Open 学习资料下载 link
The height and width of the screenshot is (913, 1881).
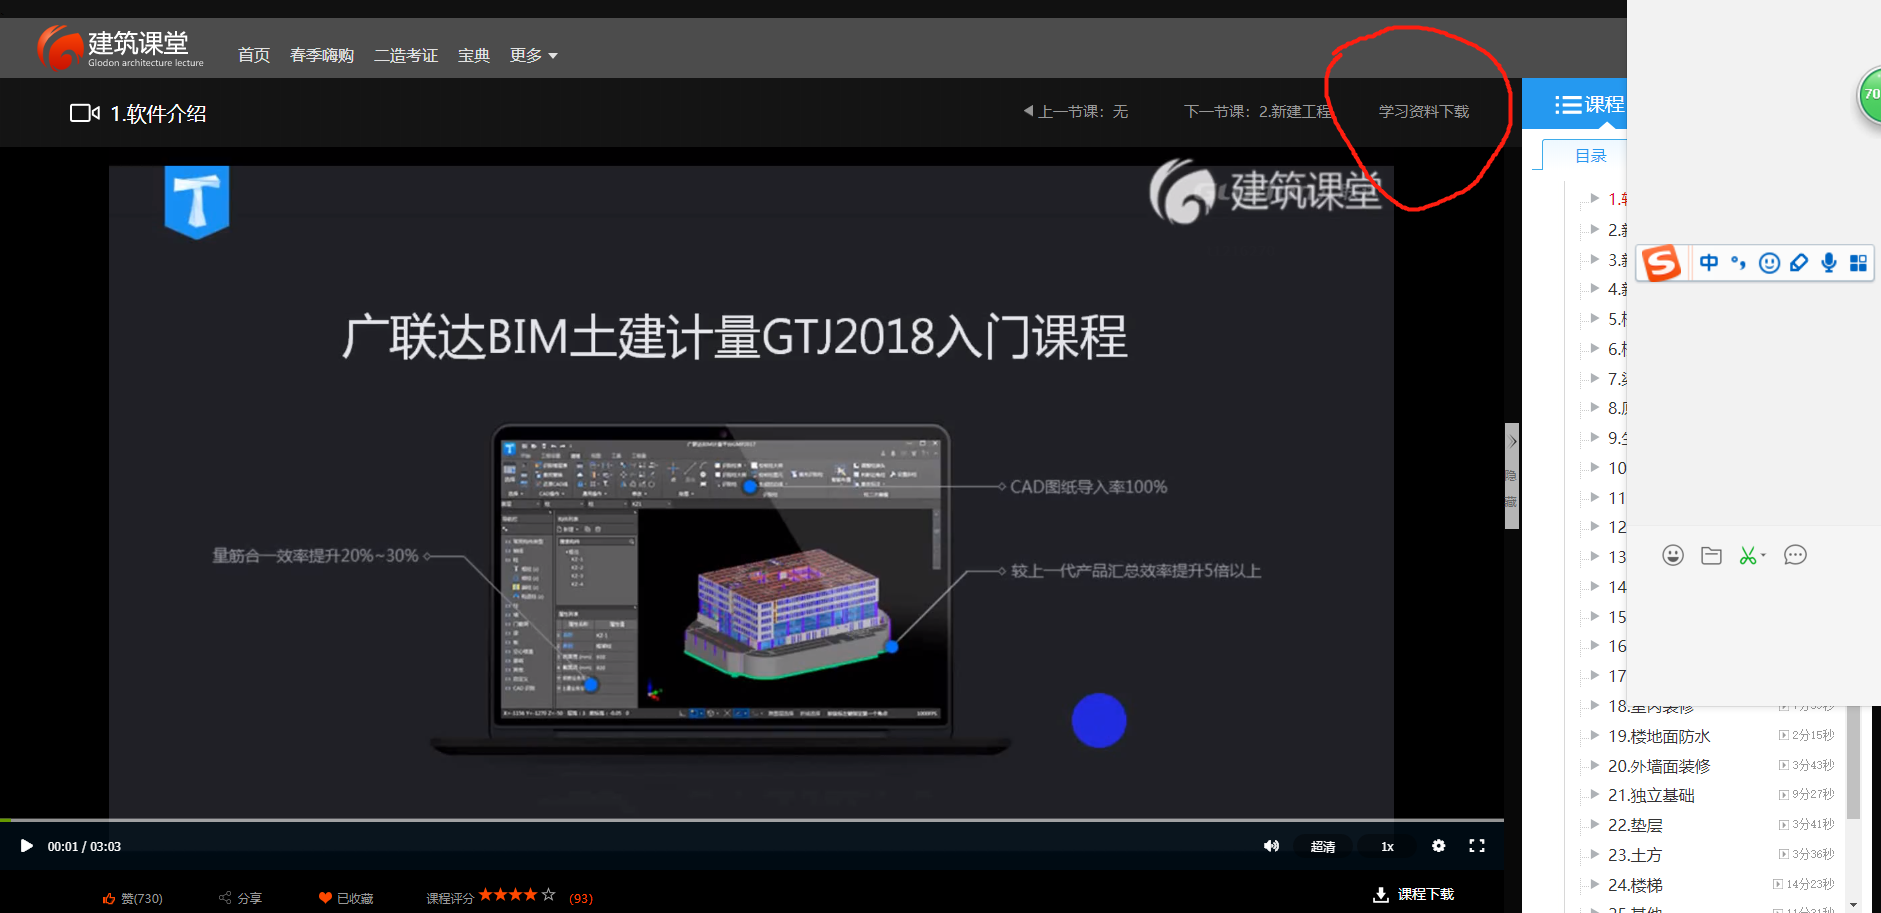tap(1424, 111)
